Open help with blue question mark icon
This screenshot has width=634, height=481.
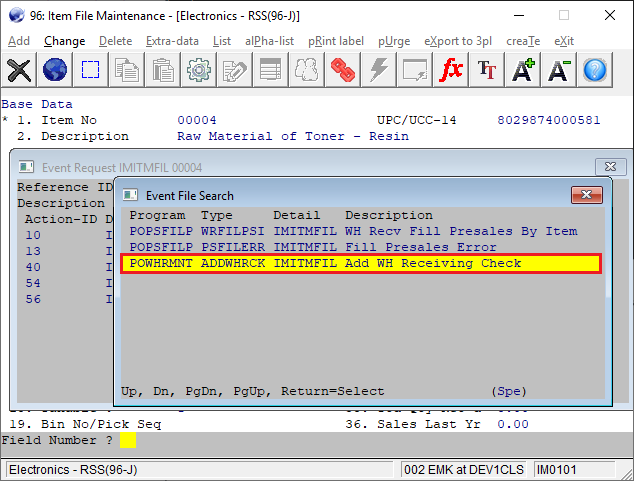pos(595,70)
